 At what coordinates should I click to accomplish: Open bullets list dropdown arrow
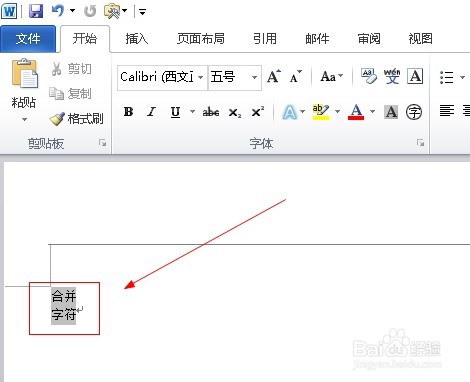[462, 77]
